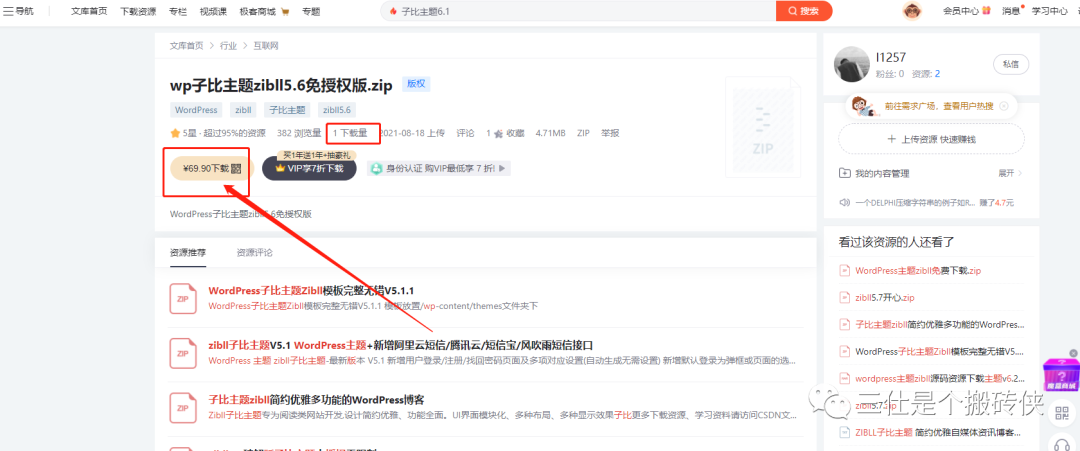The height and width of the screenshot is (451, 1080).
Task: Open sidebar 子比主题zibll简约优雅多功能的WordPres
Action: pyautogui.click(x=939, y=324)
